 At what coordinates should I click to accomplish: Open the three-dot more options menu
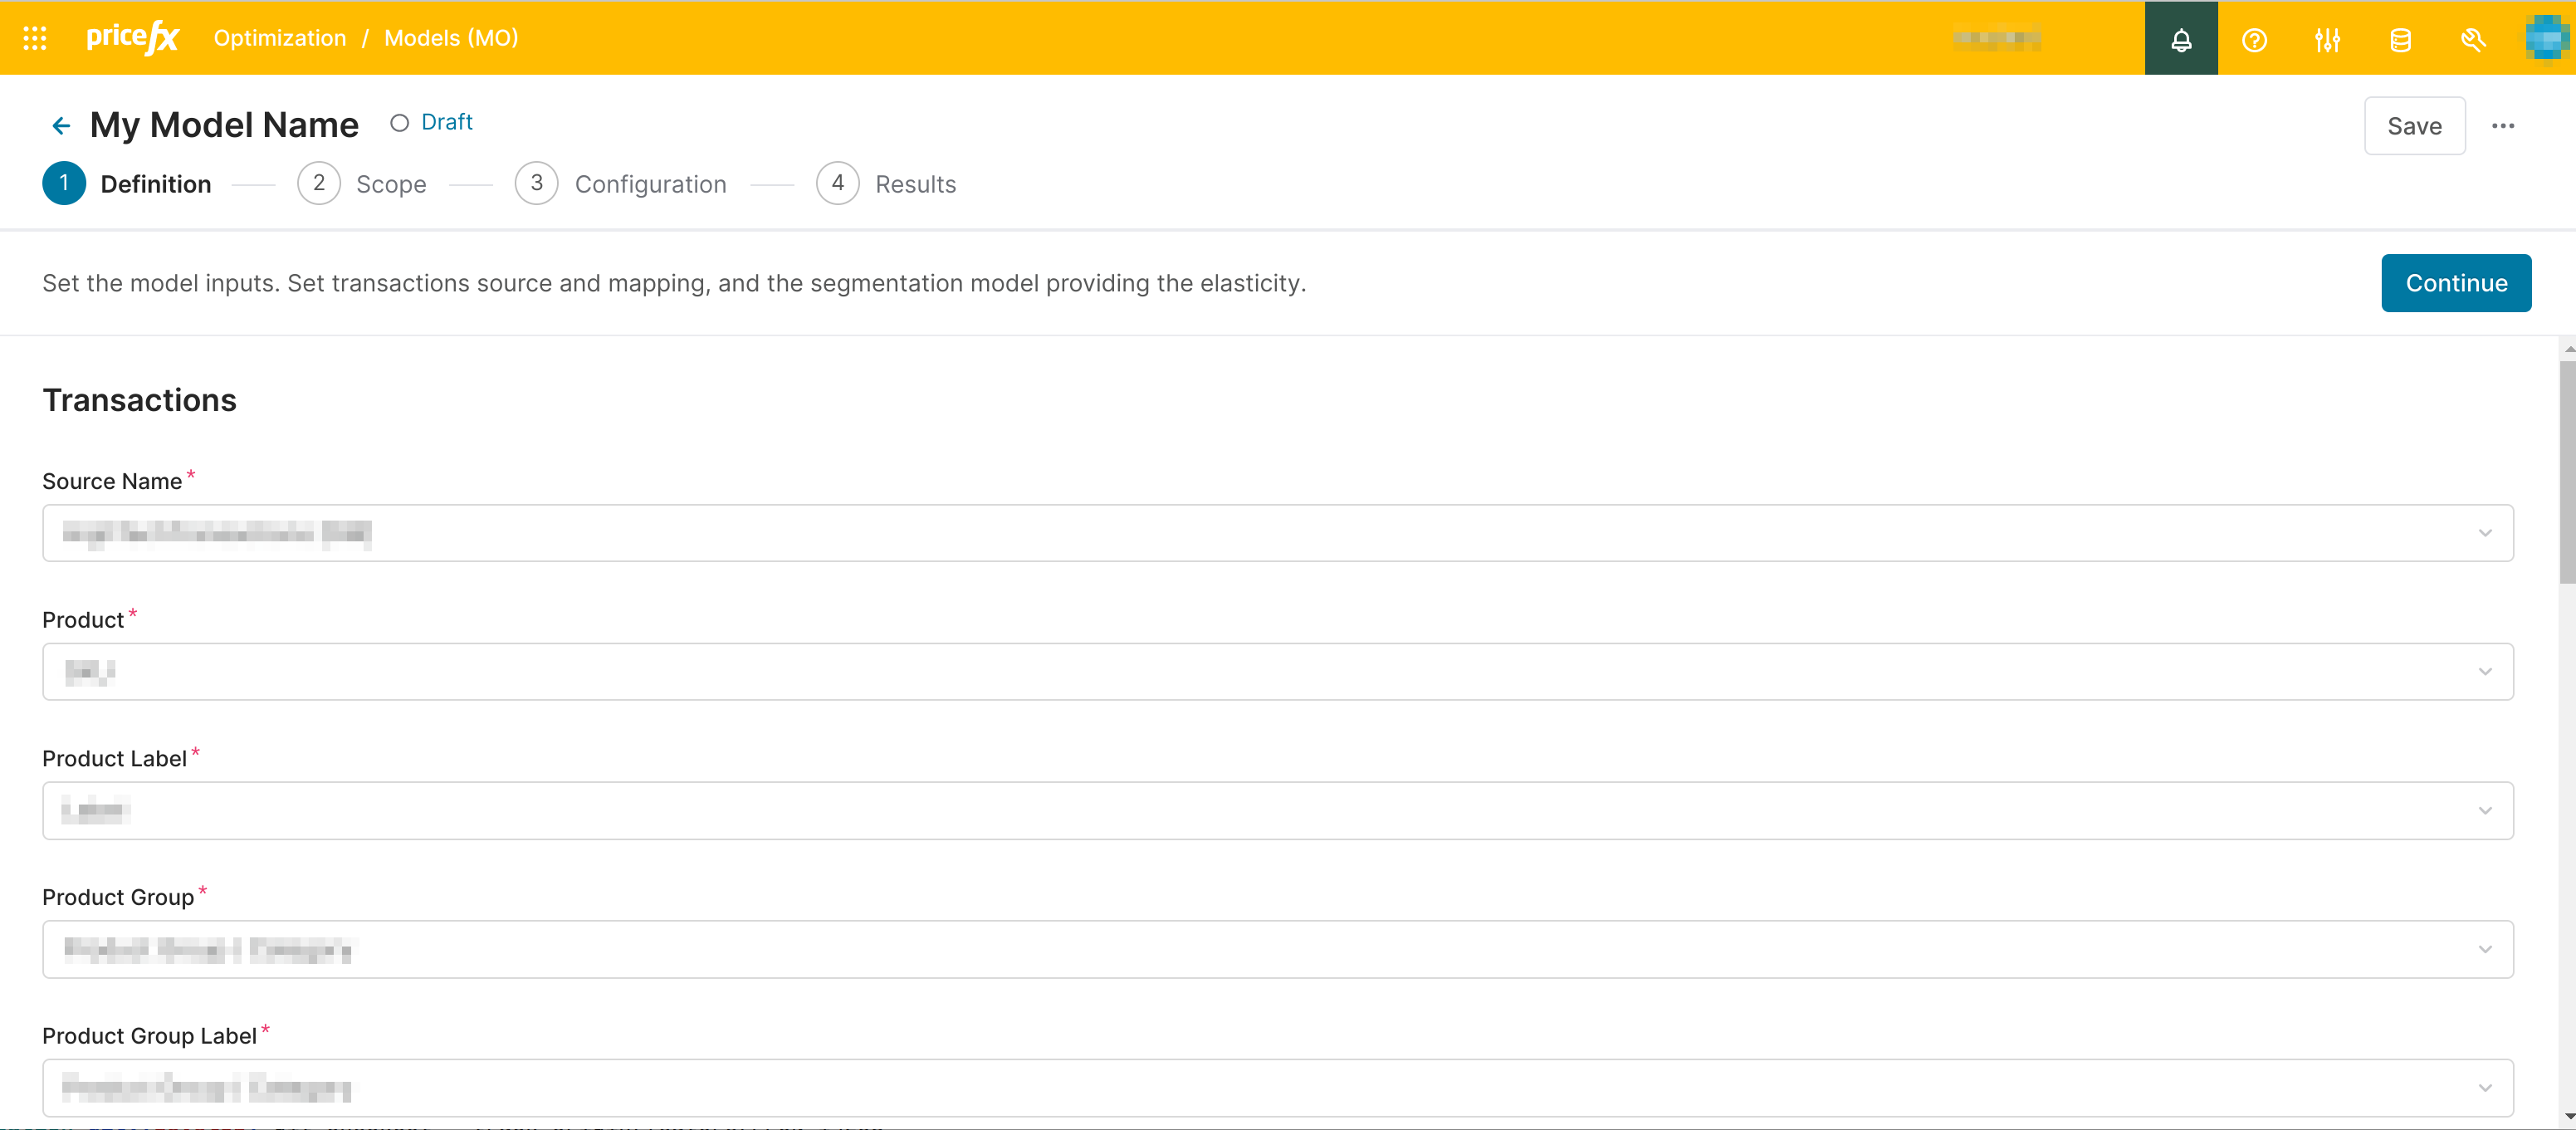pos(2503,126)
